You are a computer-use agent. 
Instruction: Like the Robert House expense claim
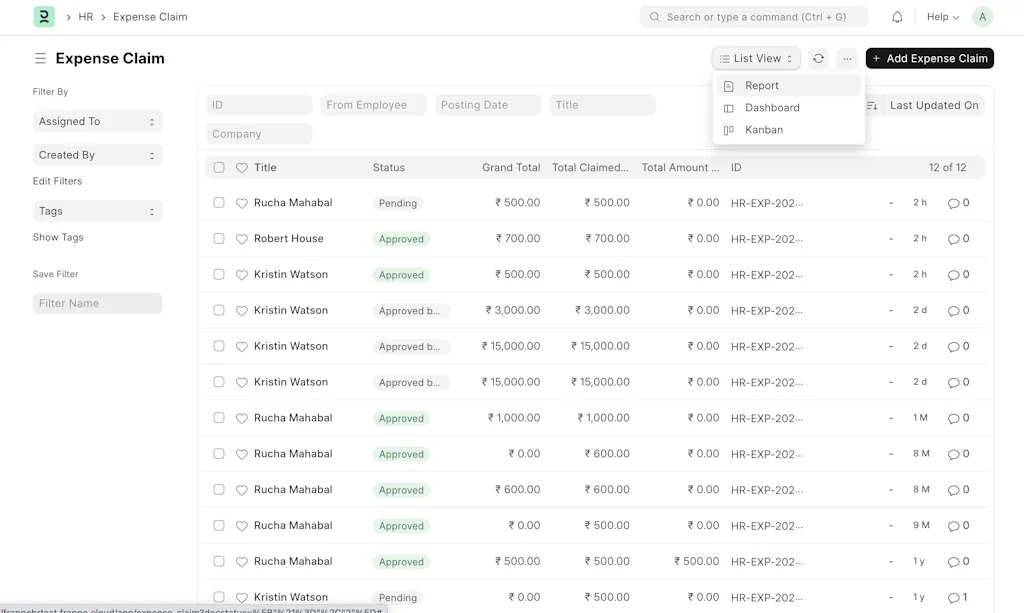coord(241,239)
